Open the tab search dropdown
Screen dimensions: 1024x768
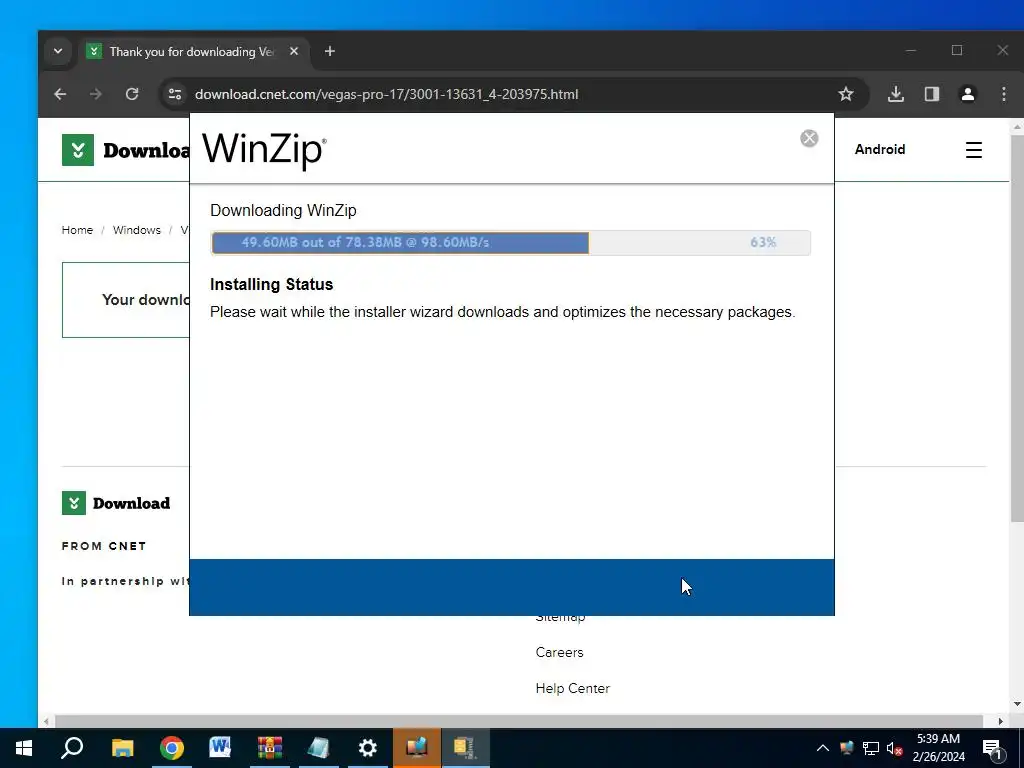(x=57, y=51)
